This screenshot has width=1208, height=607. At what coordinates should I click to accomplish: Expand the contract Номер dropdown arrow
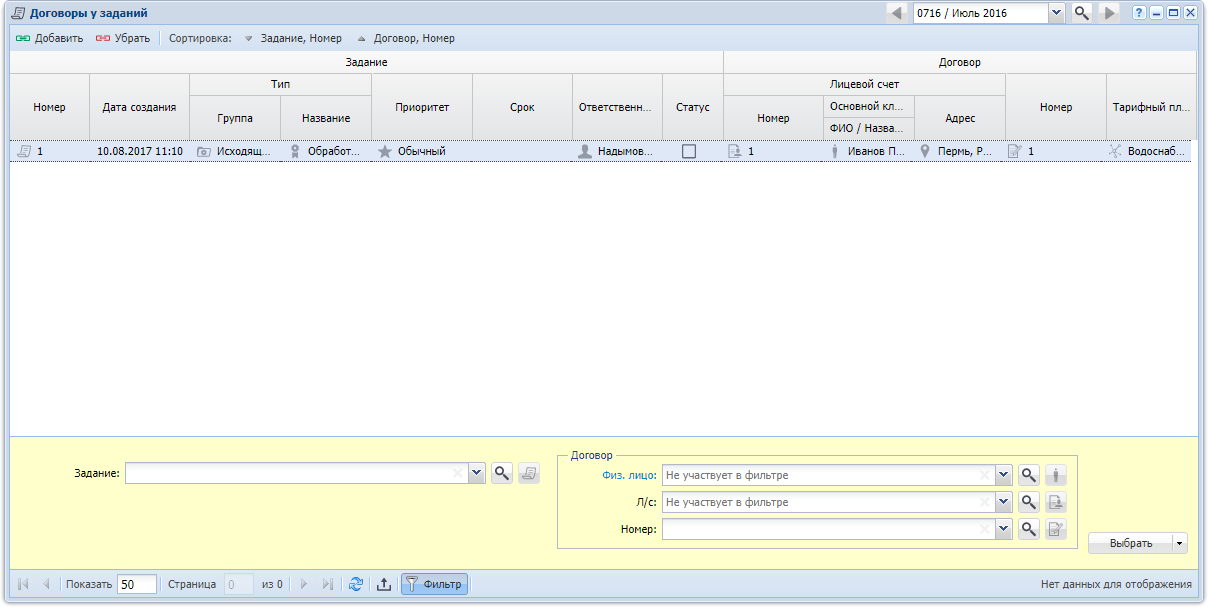pos(1003,529)
